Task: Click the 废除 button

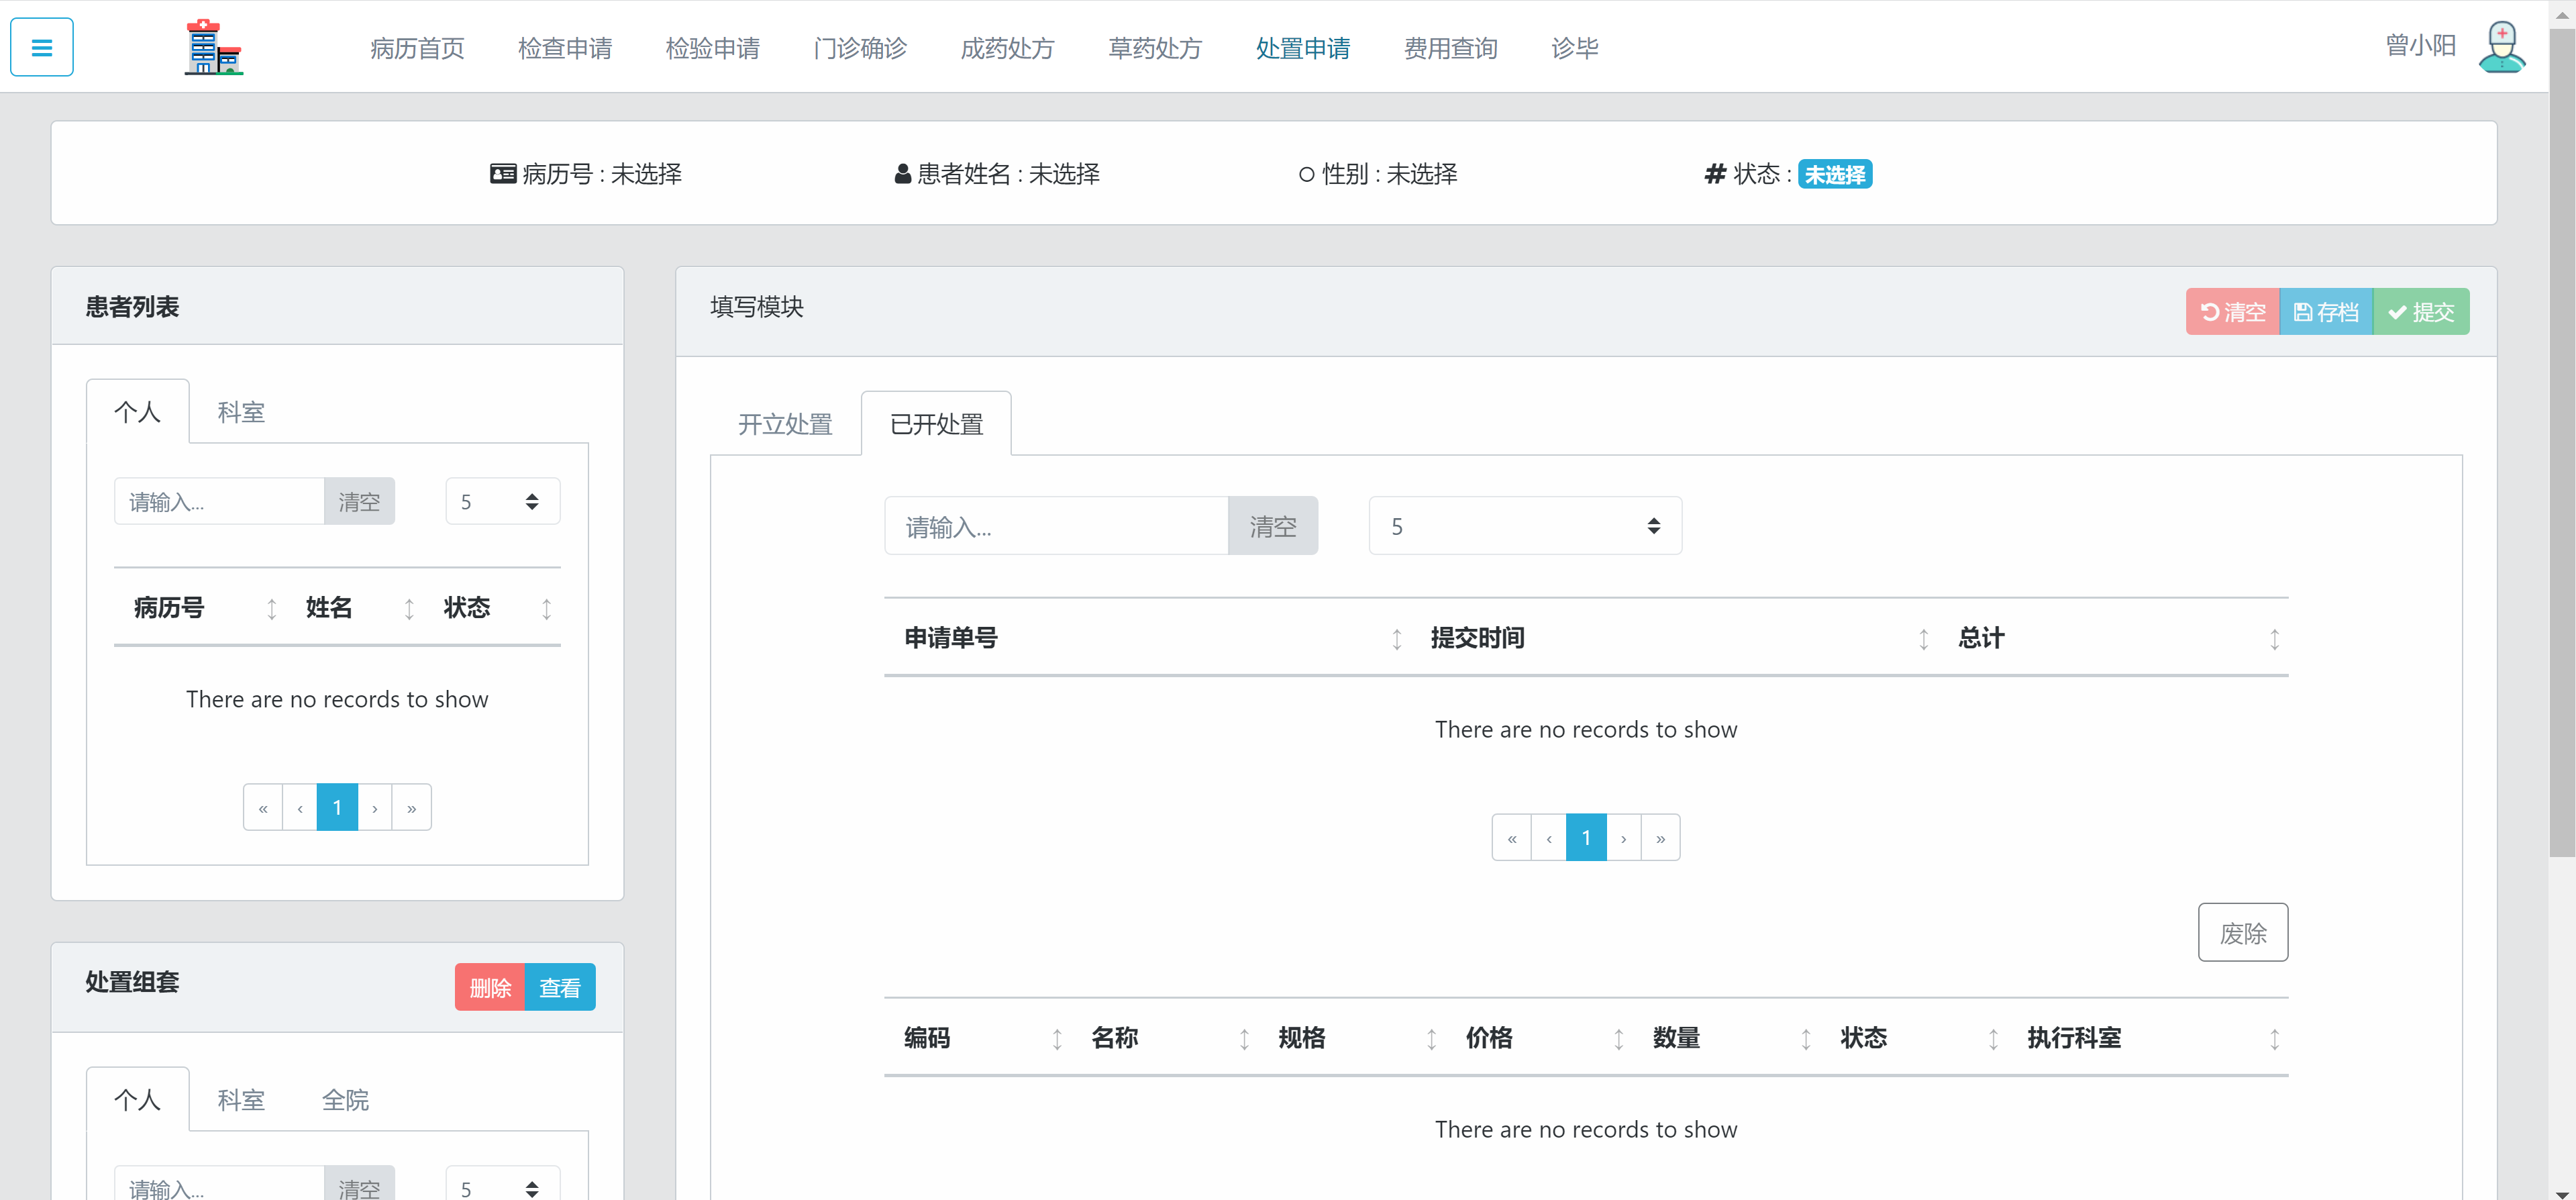Action: pyautogui.click(x=2242, y=932)
